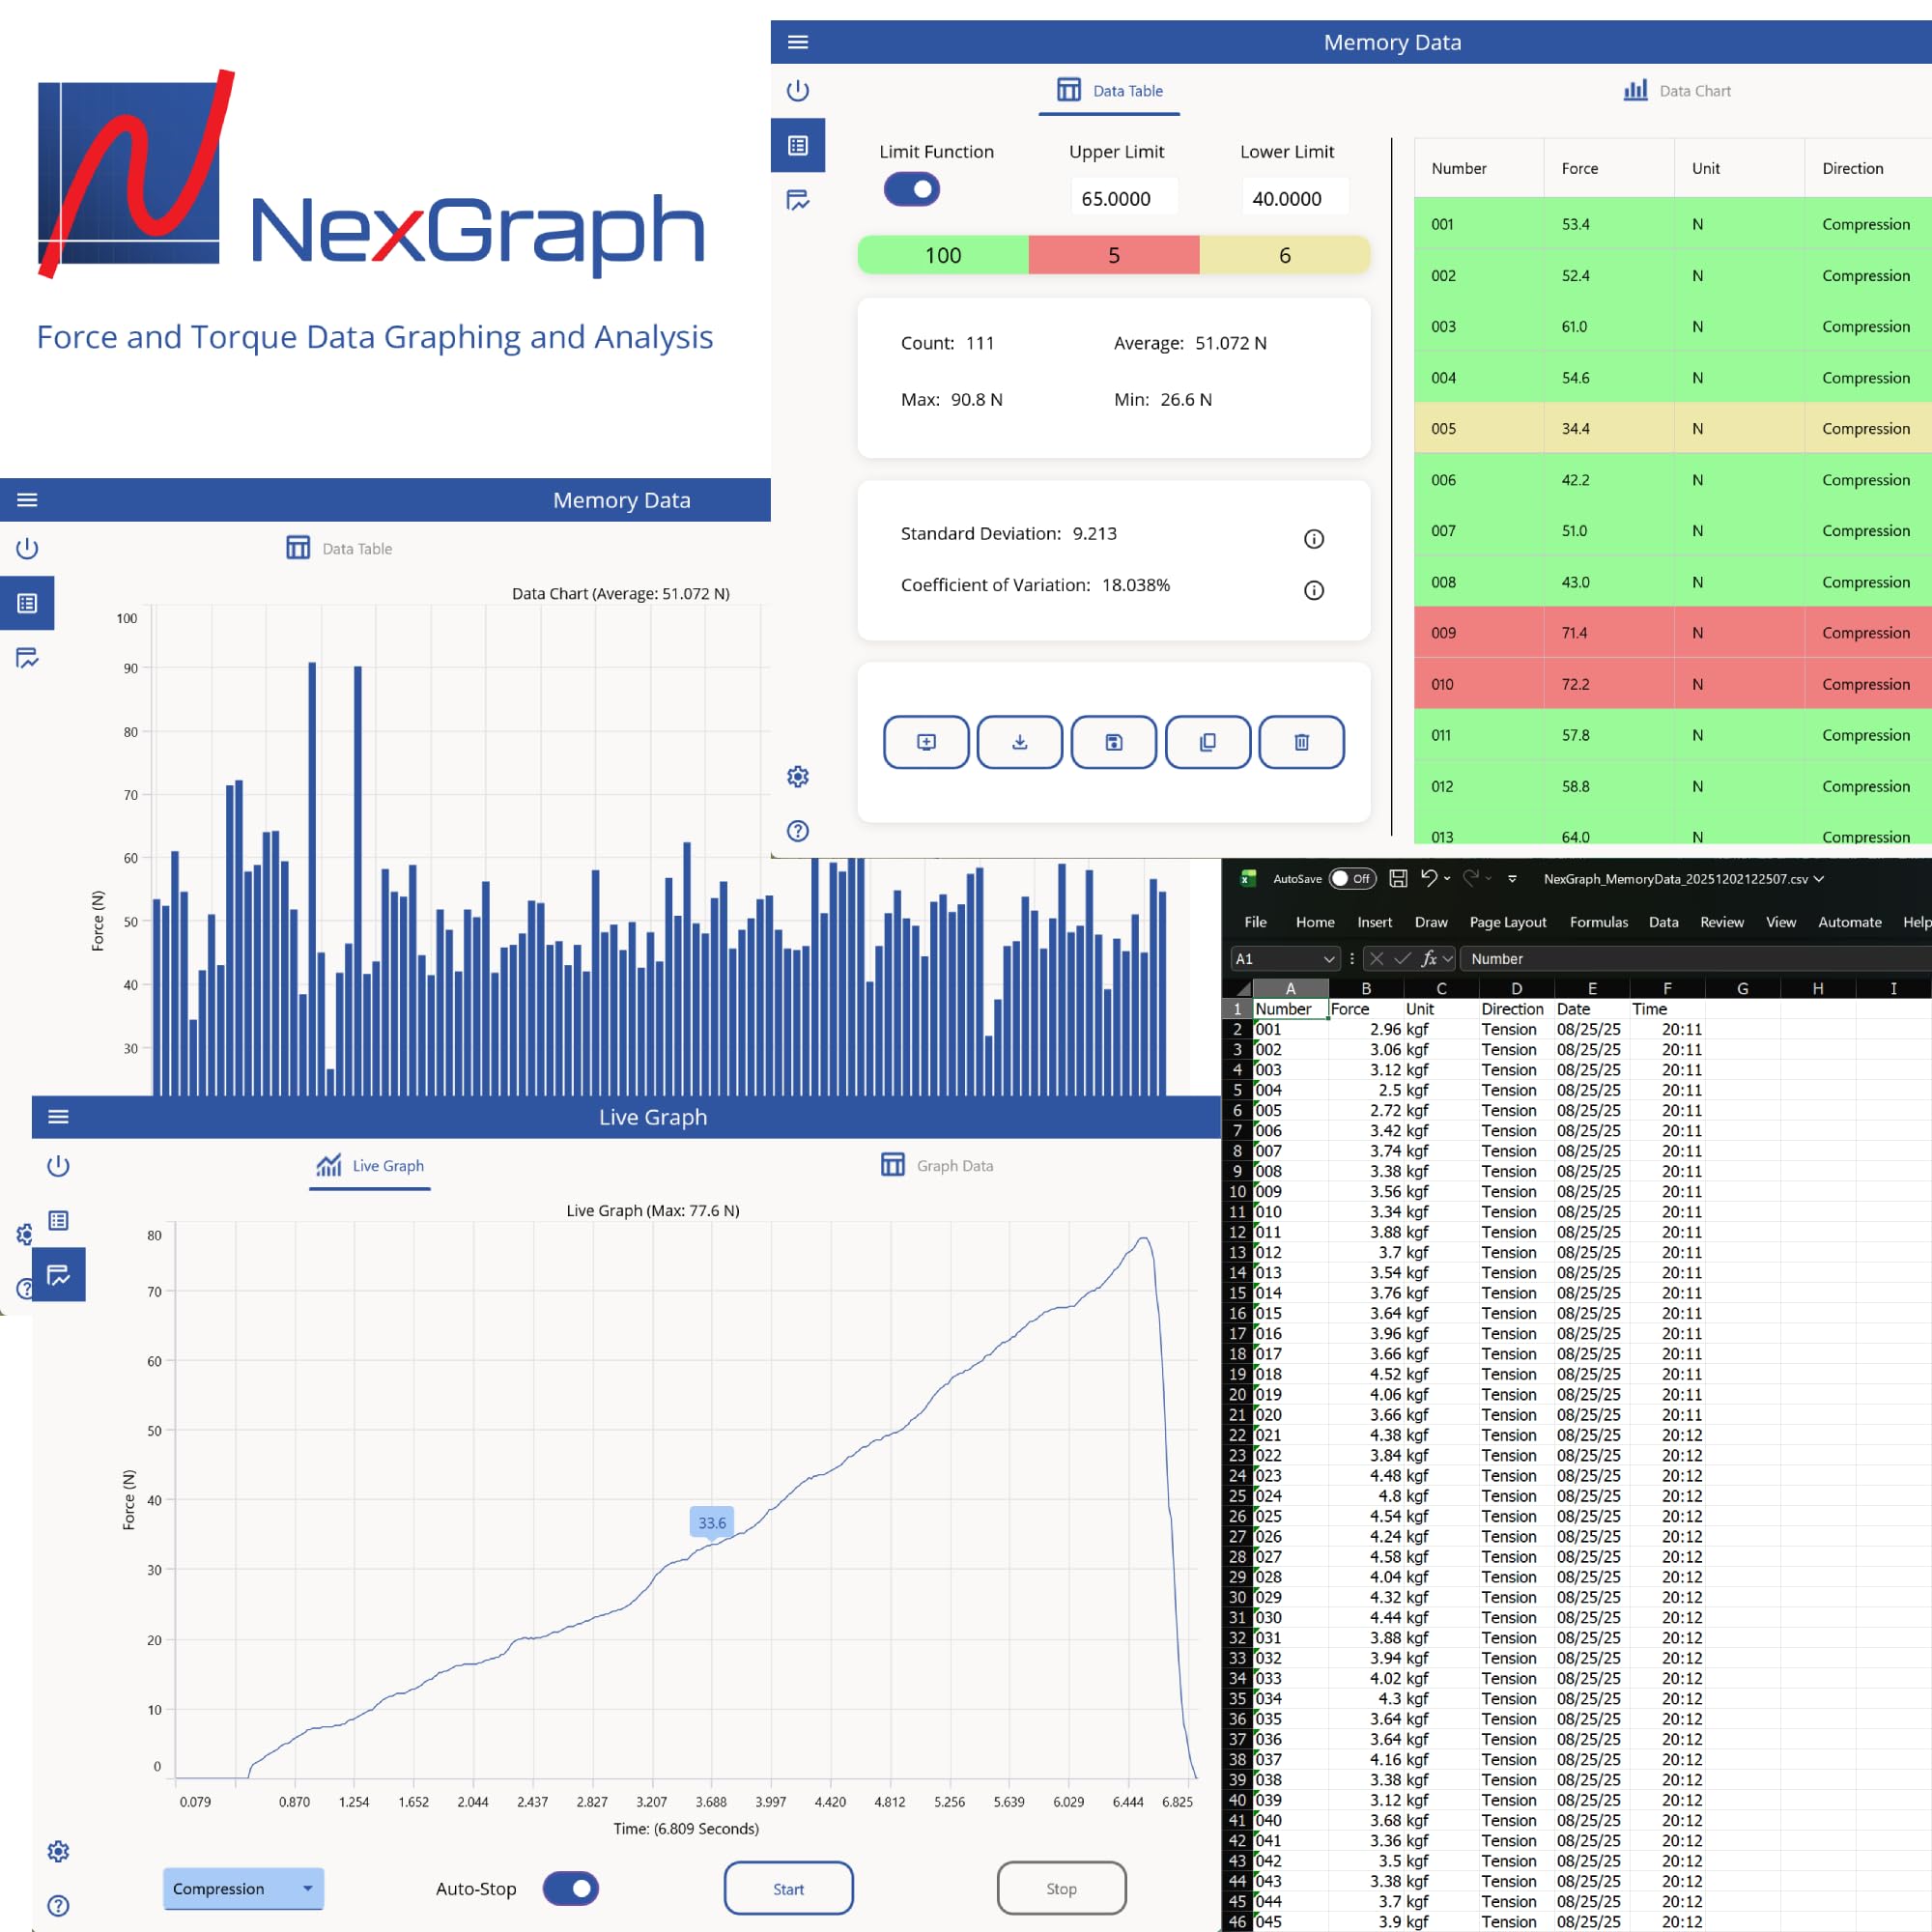The height and width of the screenshot is (1932, 1932).
Task: Switch to the Data Chart tab
Action: [x=1677, y=91]
